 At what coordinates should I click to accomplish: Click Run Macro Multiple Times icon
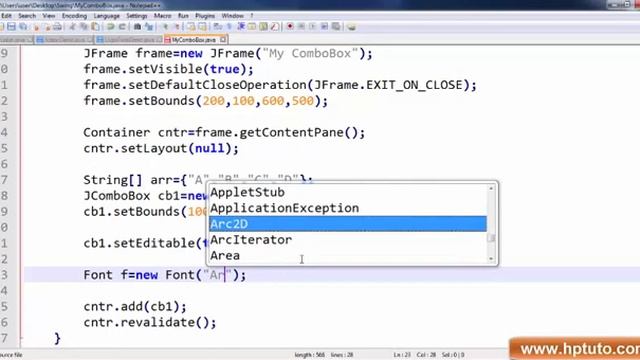324,27
